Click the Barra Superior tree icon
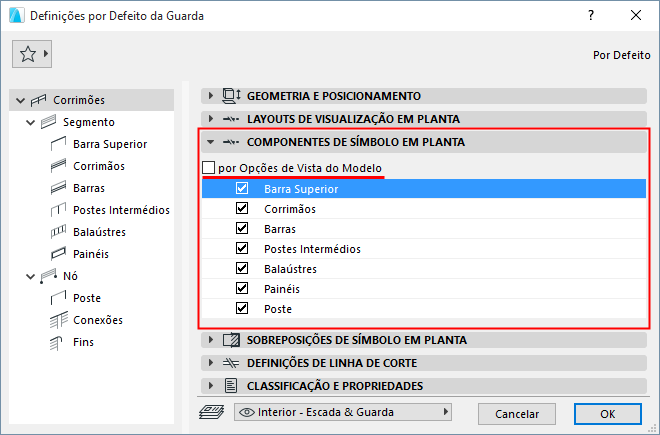The width and height of the screenshot is (660, 435). (57, 144)
